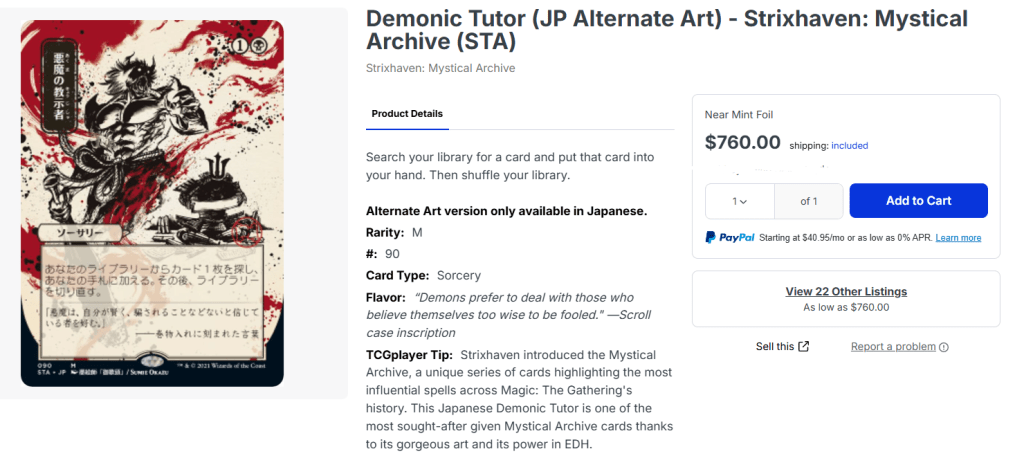Click the external-link icon beside Sell this

pos(804,347)
